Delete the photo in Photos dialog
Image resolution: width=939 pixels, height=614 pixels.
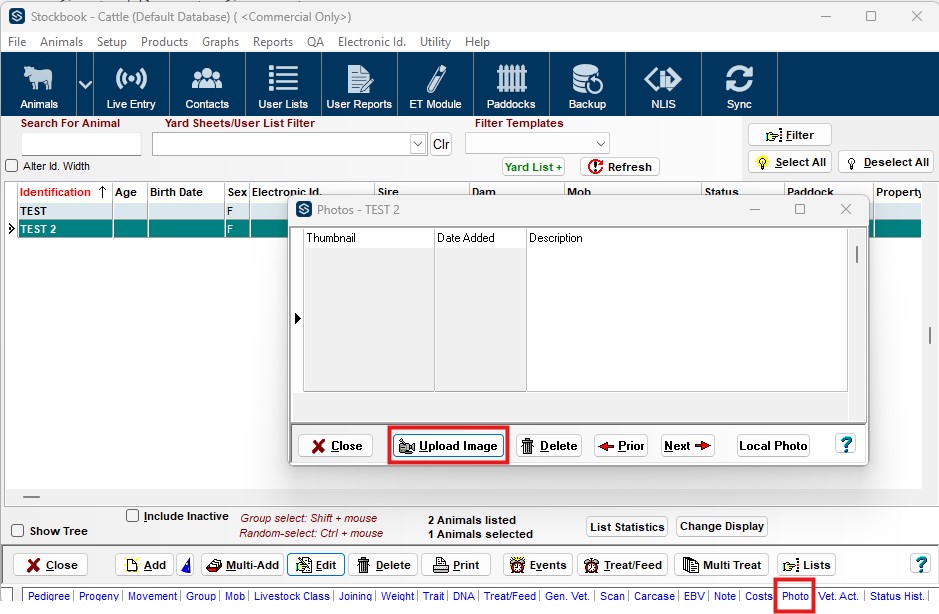(x=549, y=446)
